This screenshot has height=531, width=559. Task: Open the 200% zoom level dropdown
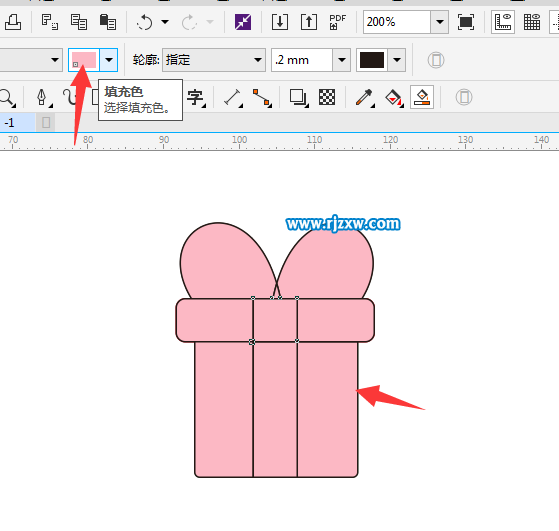click(x=440, y=22)
